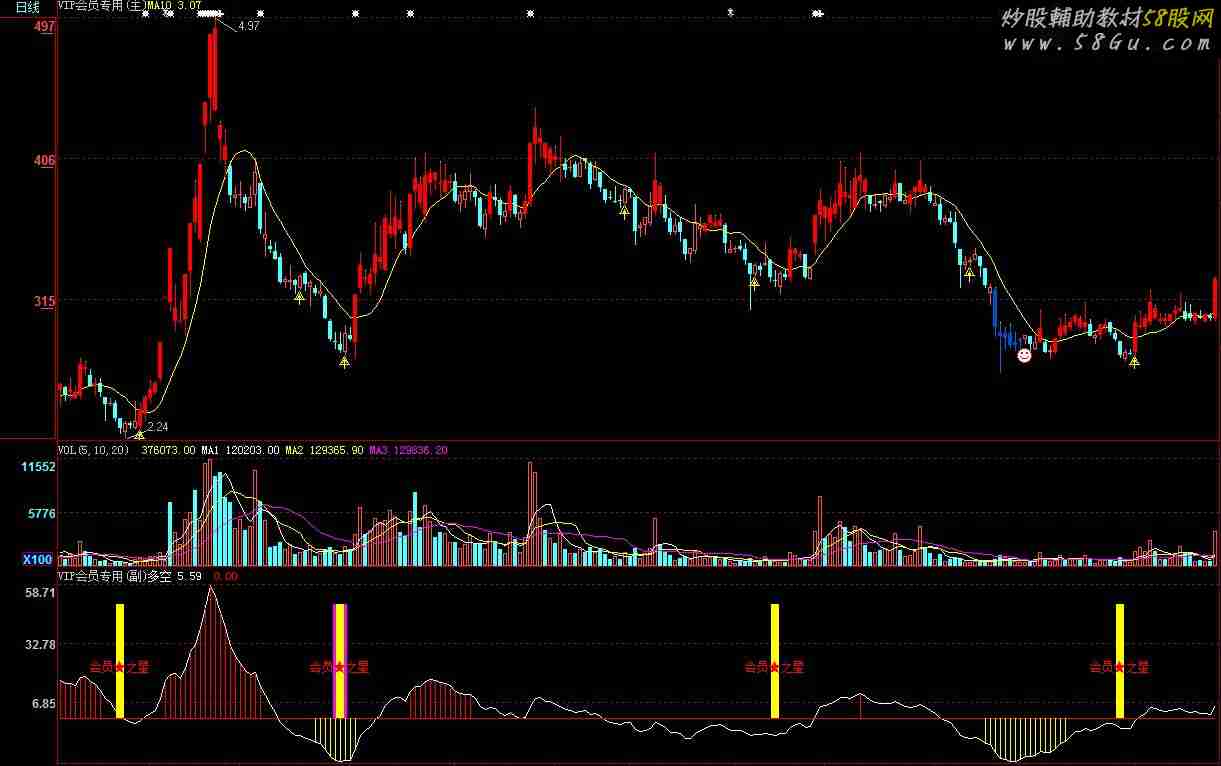Click the star marker cluster above the 4.97 peak
The width and height of the screenshot is (1221, 766).
[211, 14]
